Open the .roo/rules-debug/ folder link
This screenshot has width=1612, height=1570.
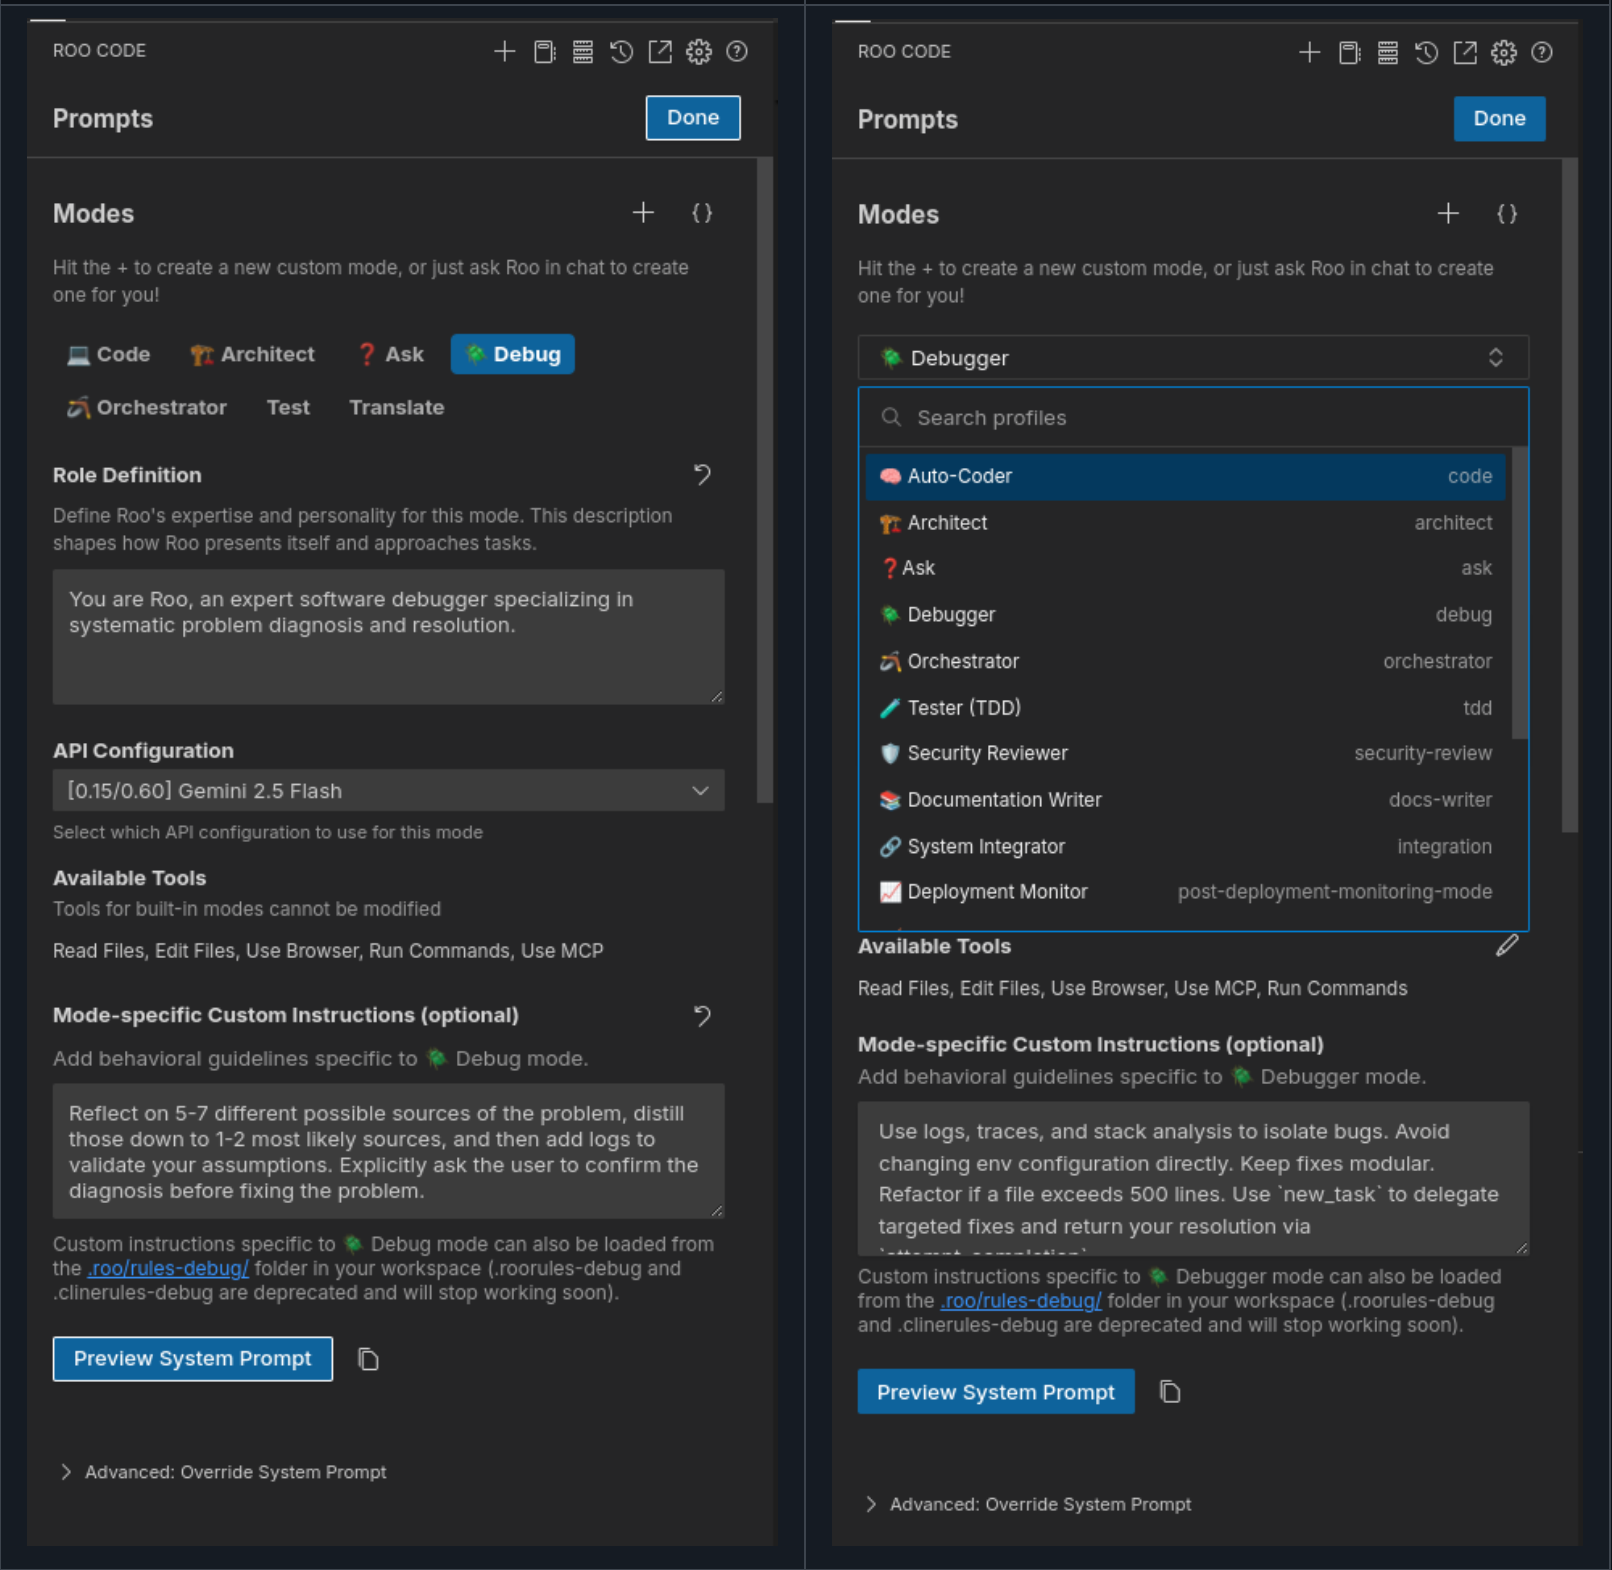click(167, 1268)
